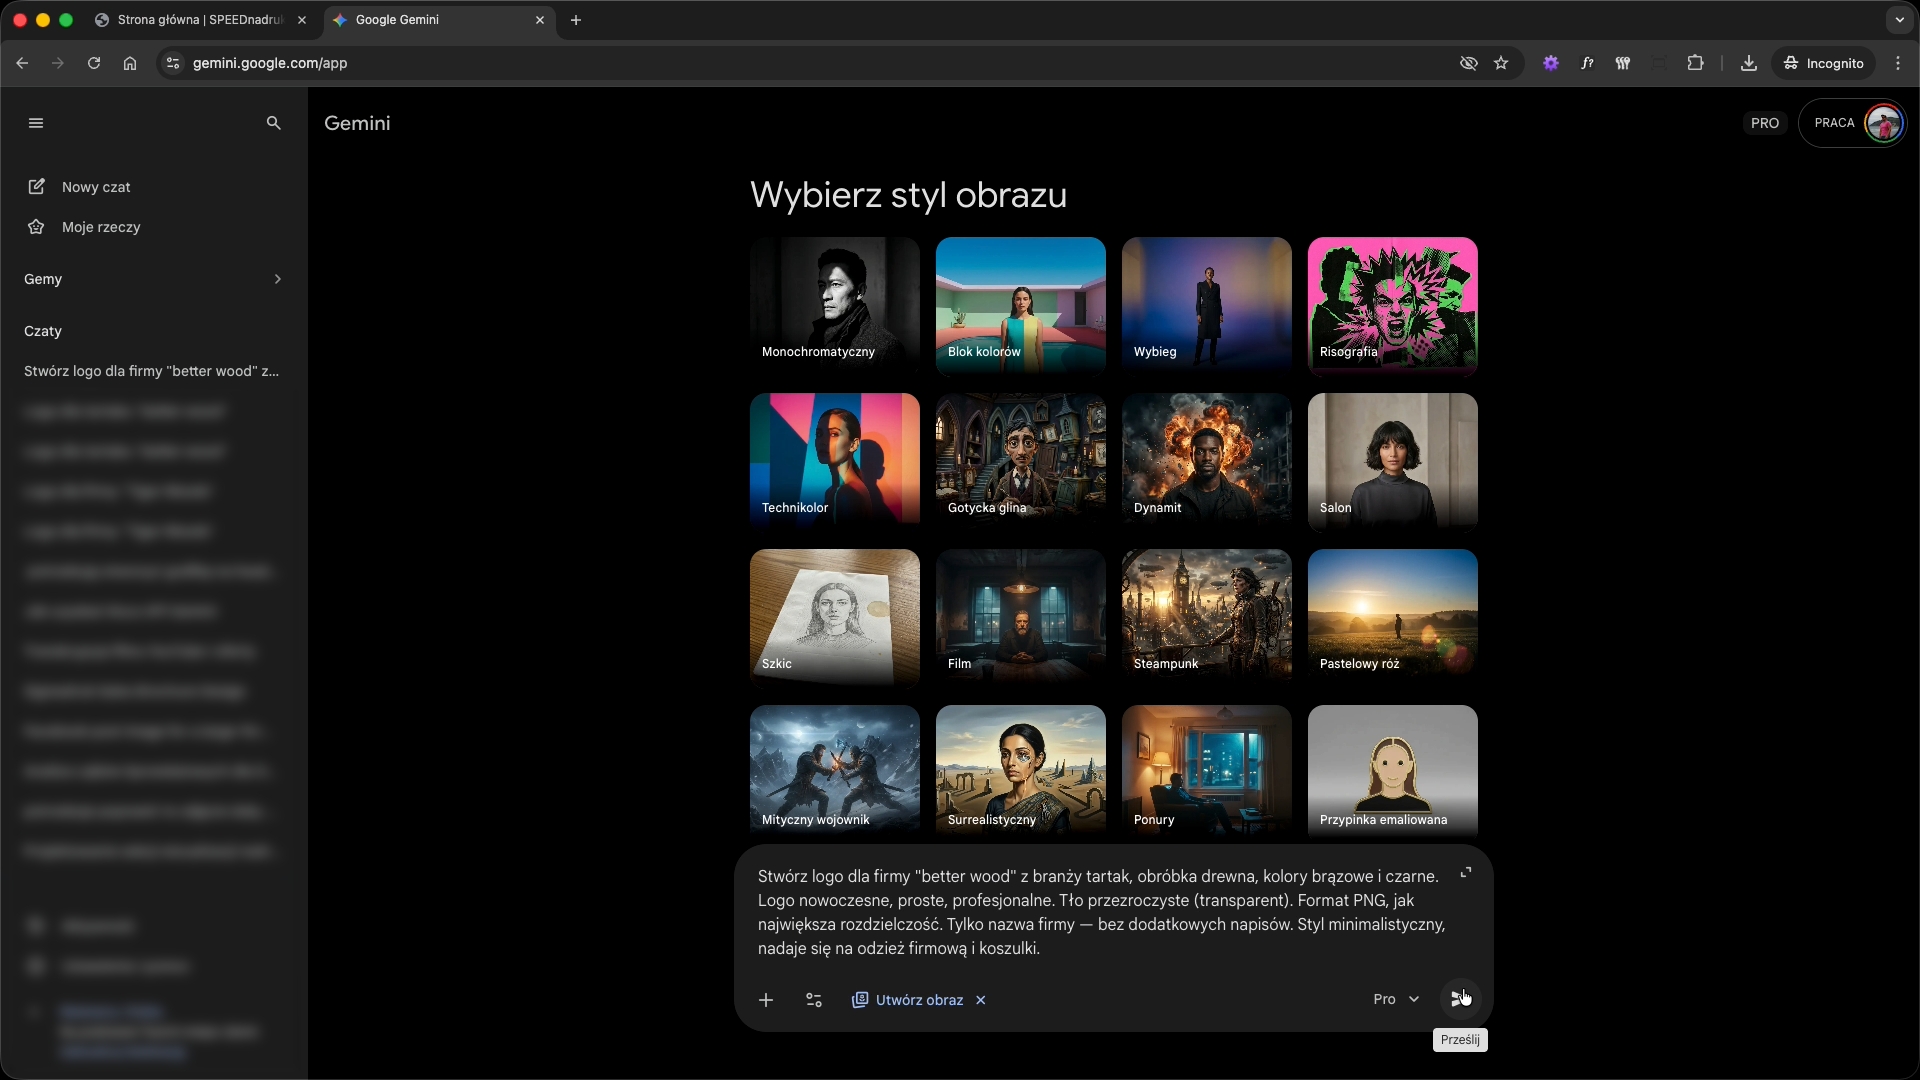Open the tools settings icon in prompt box

[x=814, y=1000]
